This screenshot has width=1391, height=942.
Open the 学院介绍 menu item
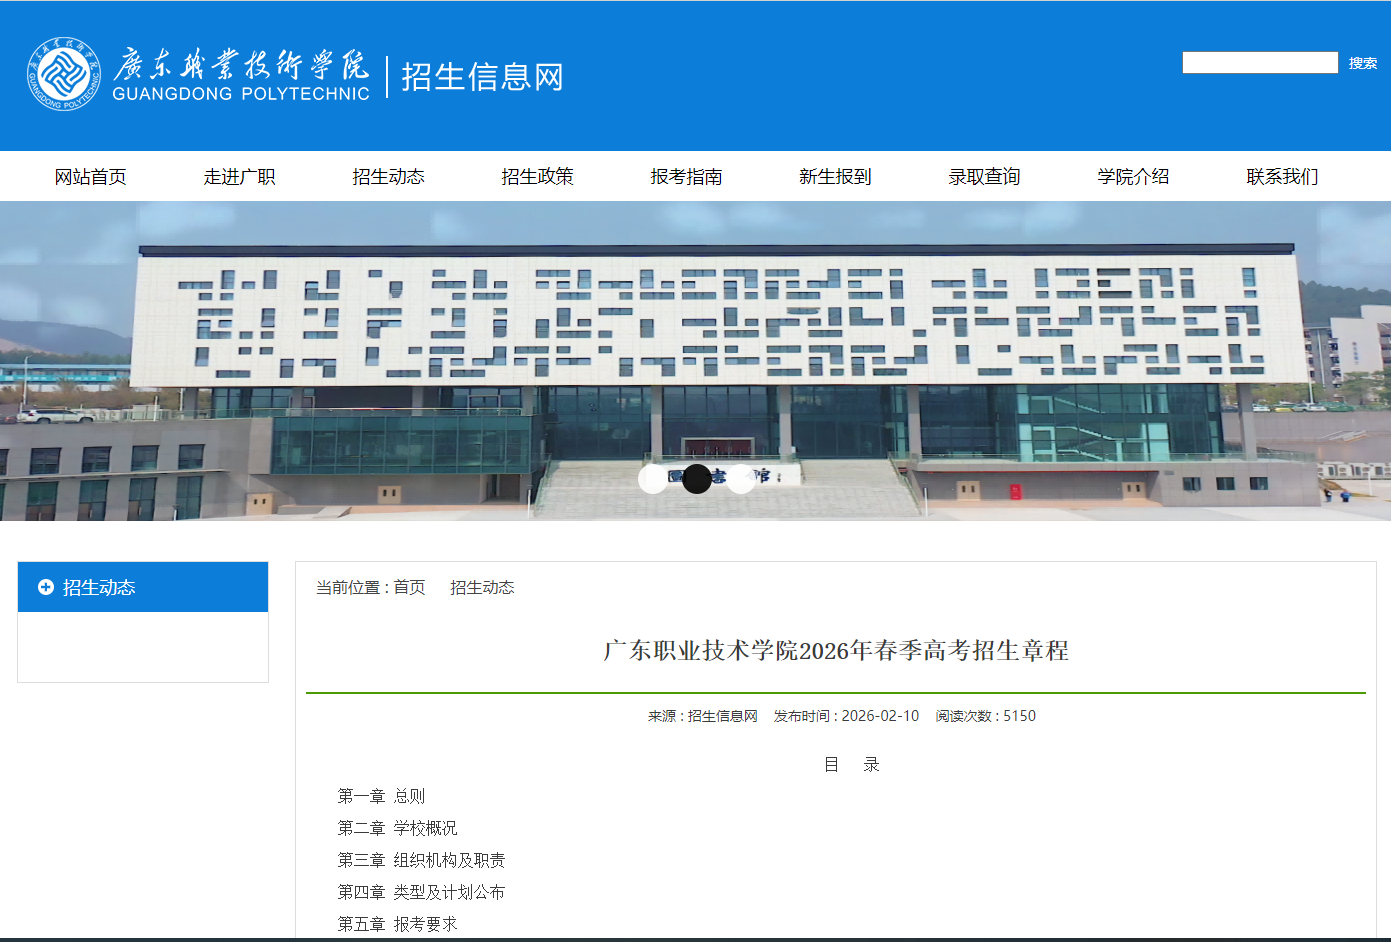click(x=1133, y=176)
